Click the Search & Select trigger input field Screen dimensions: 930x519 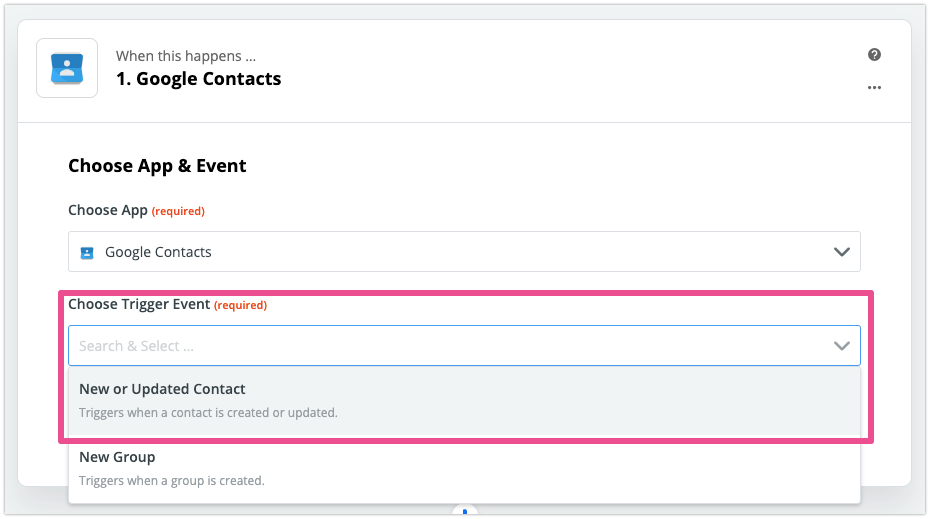(440, 346)
